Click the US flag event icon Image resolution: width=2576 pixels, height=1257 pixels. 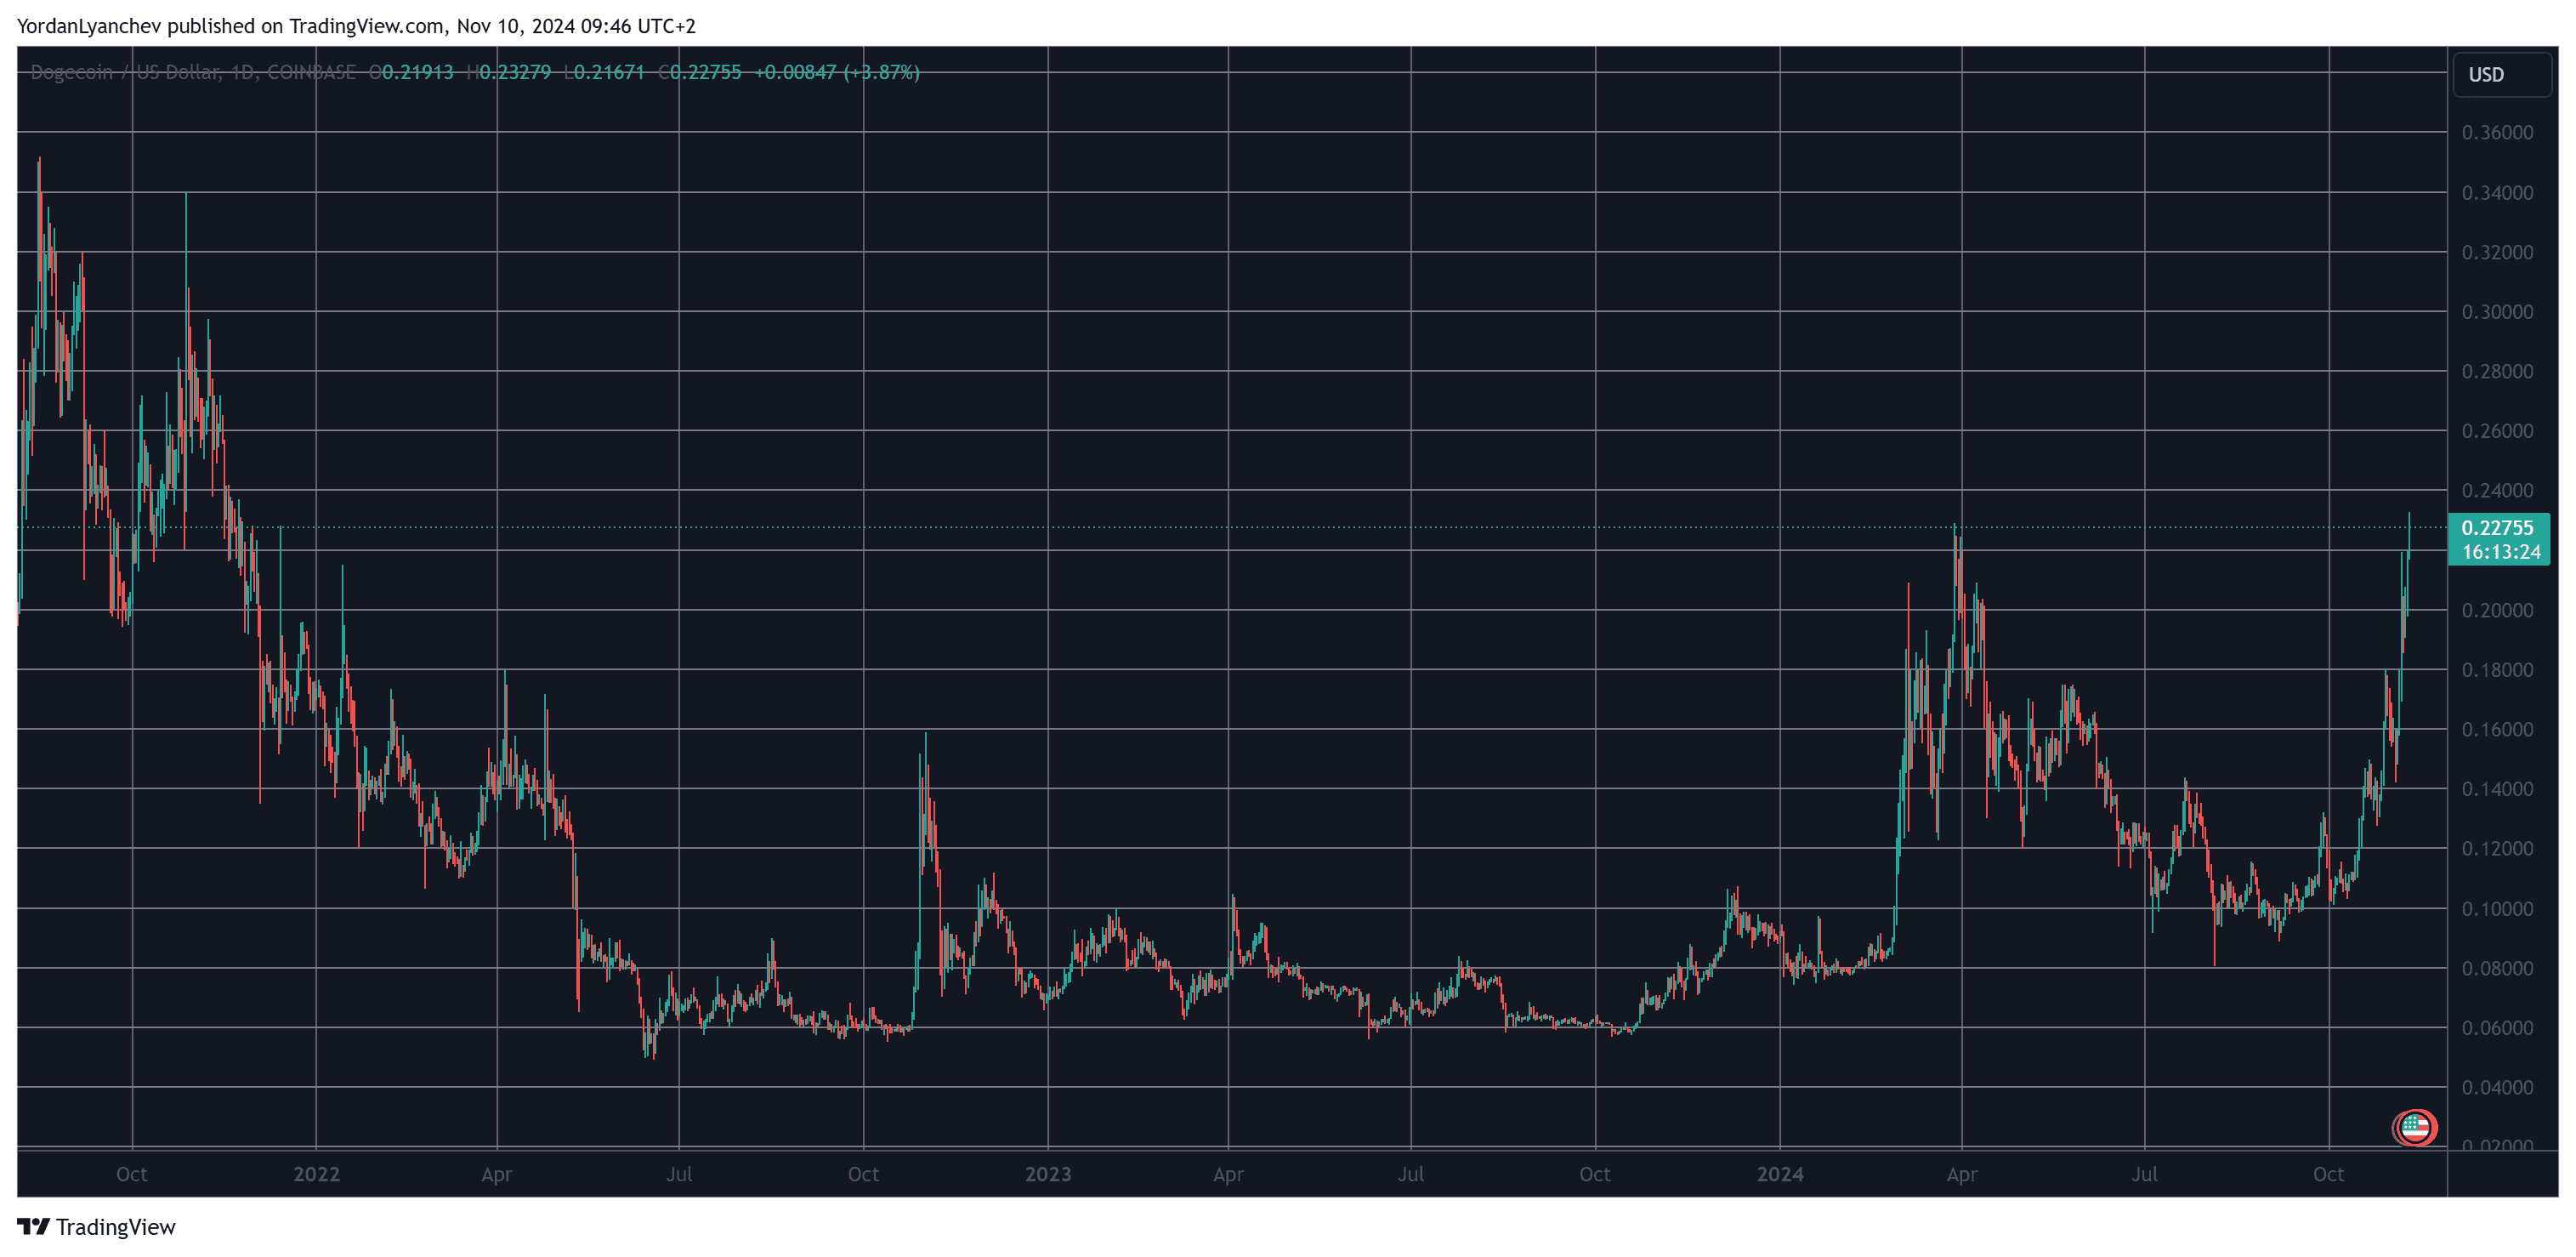click(2415, 1128)
